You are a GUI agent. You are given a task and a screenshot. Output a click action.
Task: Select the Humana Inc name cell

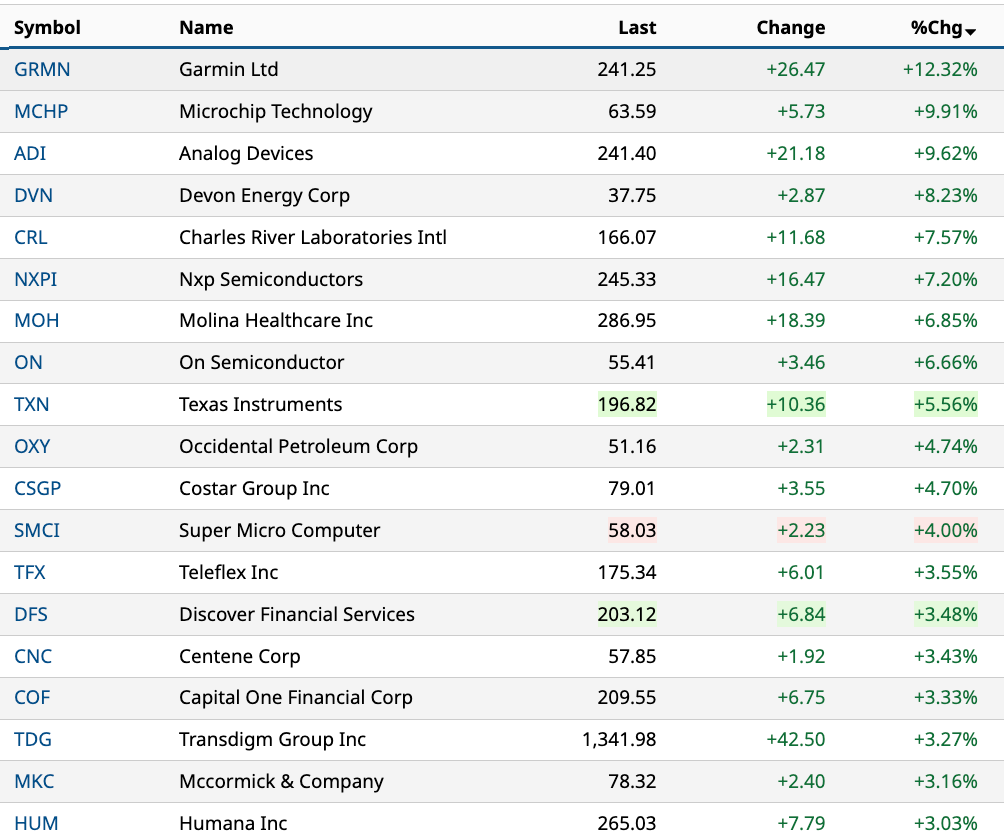(x=233, y=823)
